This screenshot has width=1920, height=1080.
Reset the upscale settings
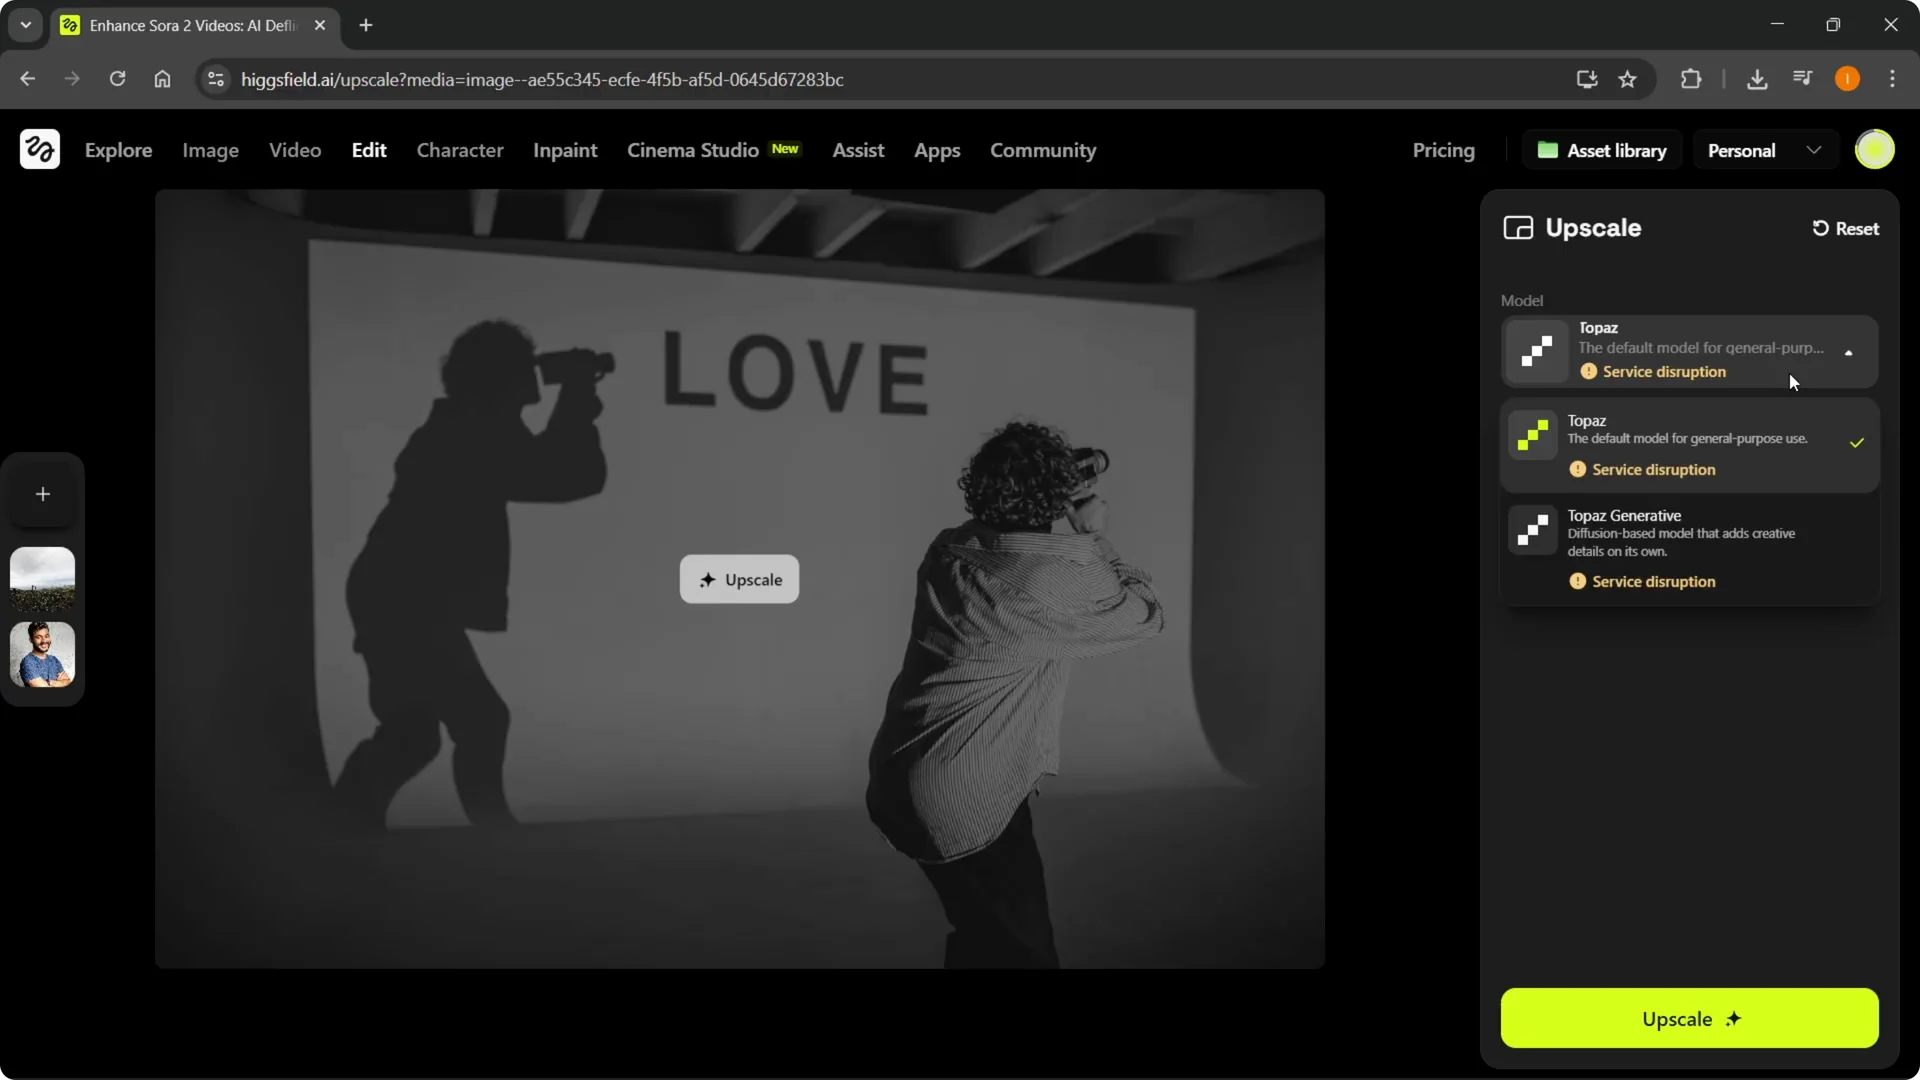(1846, 229)
